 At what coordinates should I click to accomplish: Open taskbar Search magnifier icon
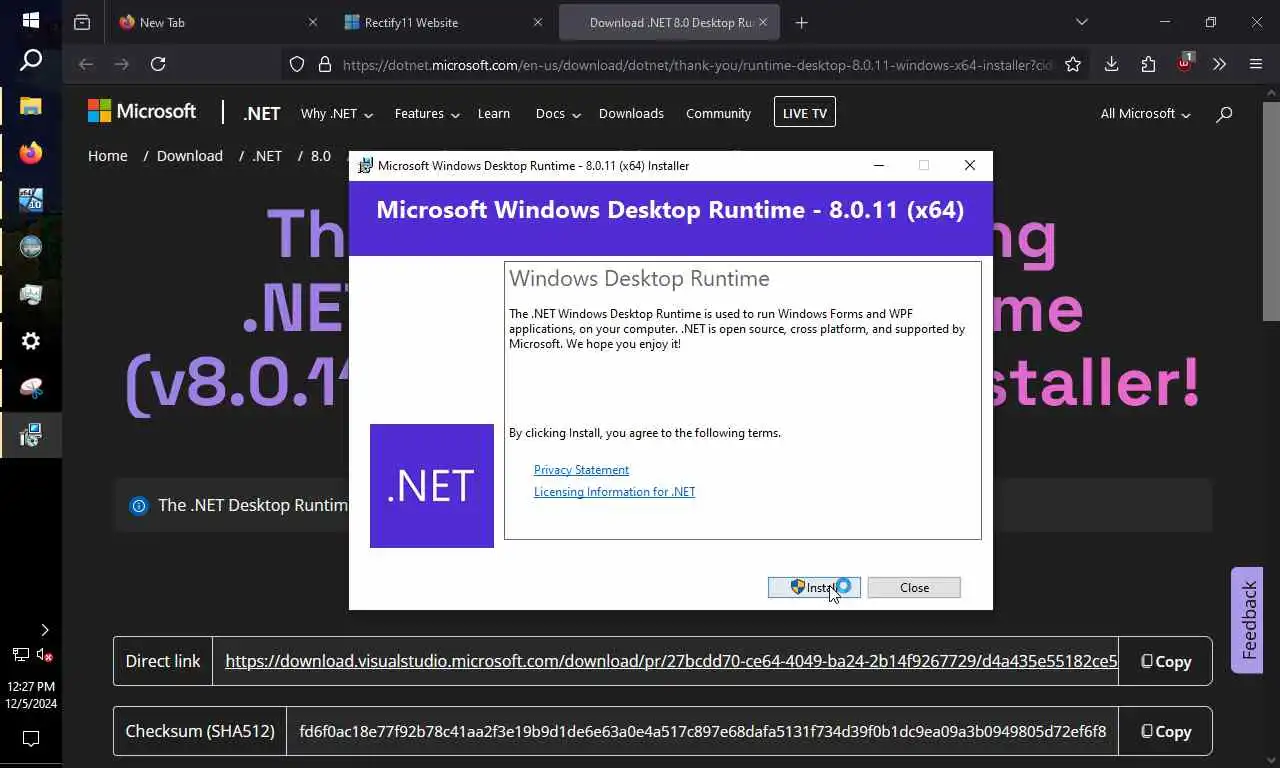tap(31, 60)
